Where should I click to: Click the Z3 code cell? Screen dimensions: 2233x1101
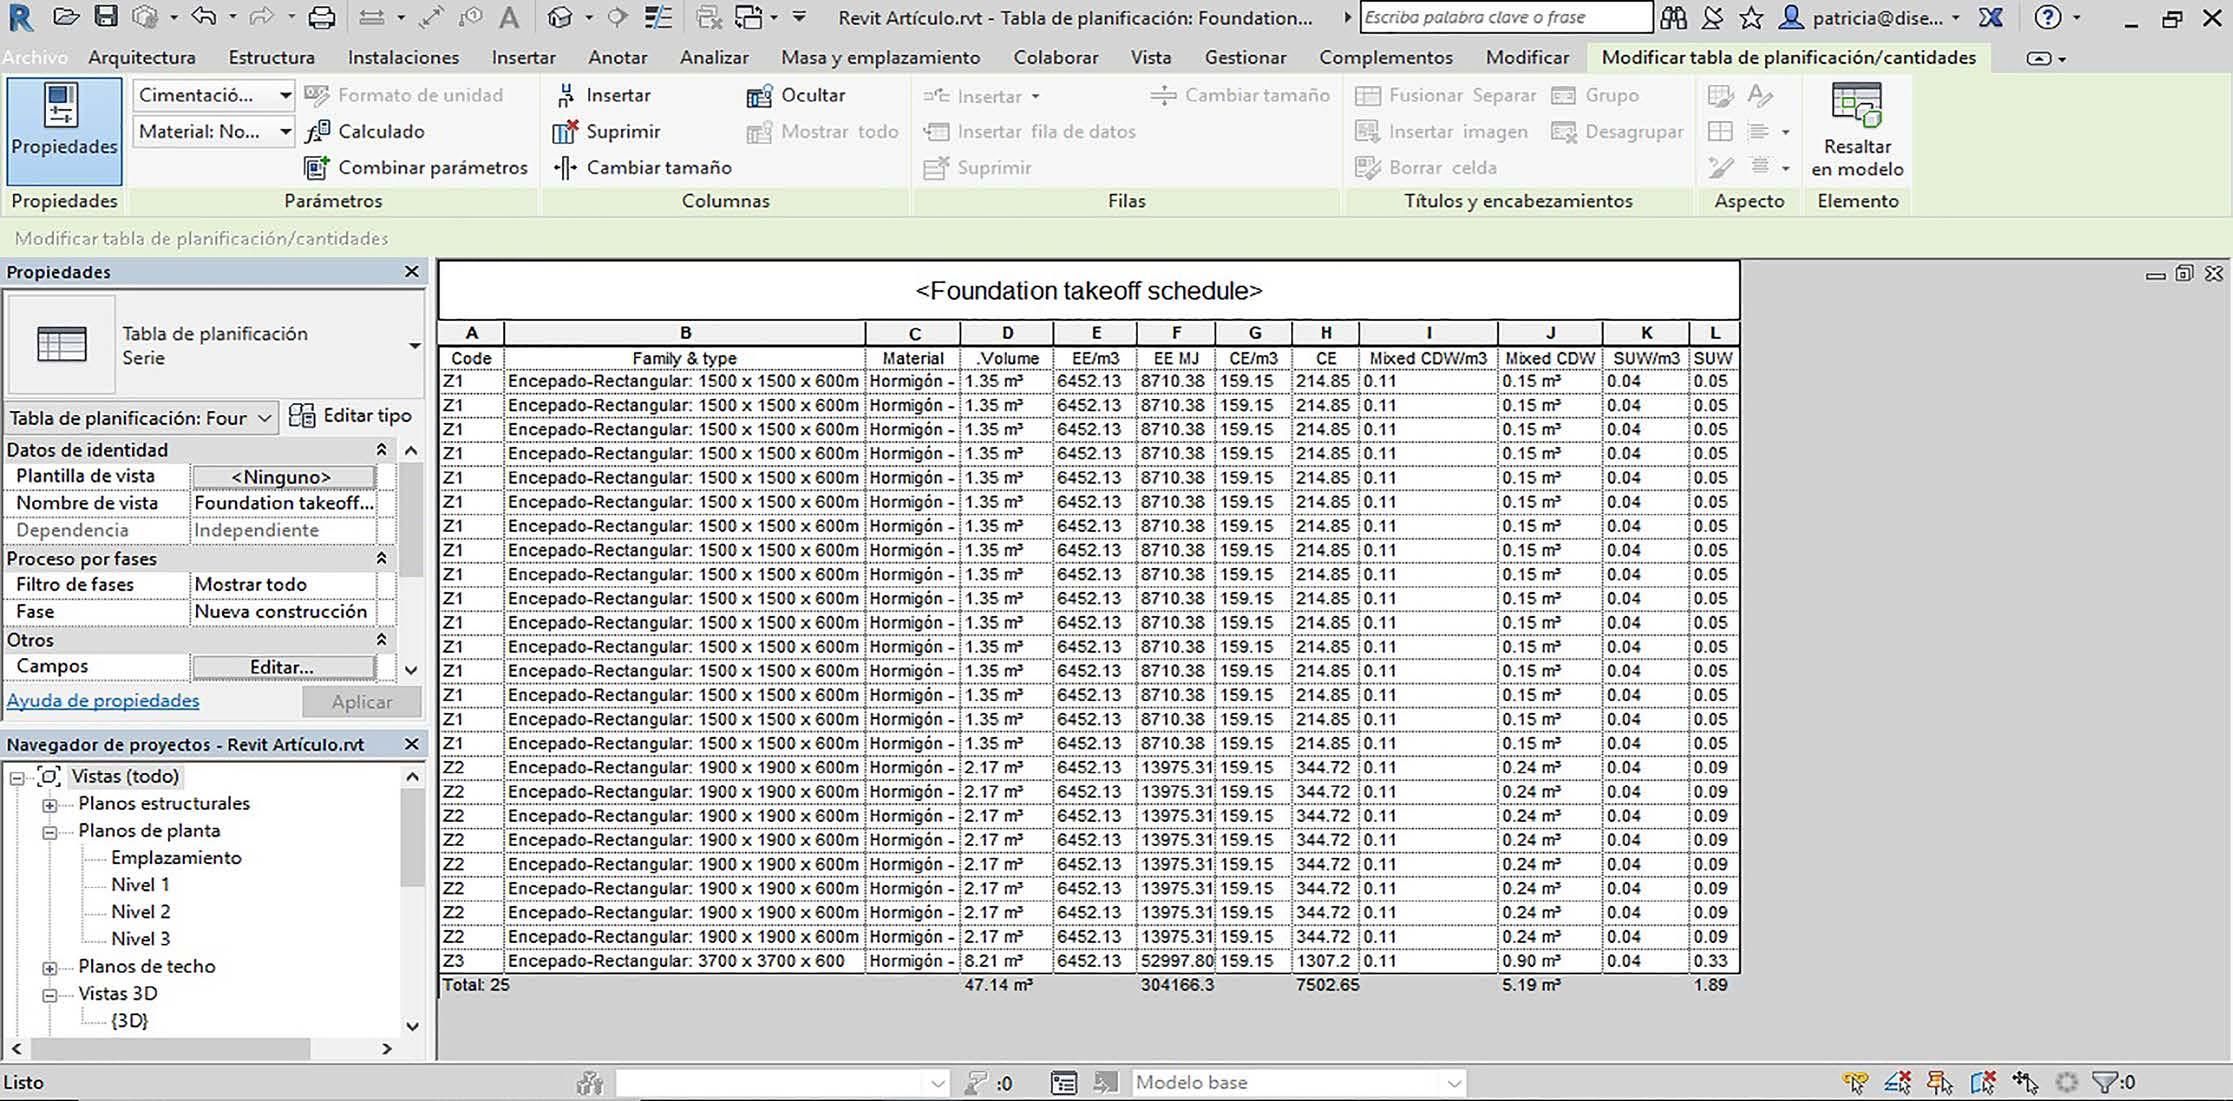[471, 961]
